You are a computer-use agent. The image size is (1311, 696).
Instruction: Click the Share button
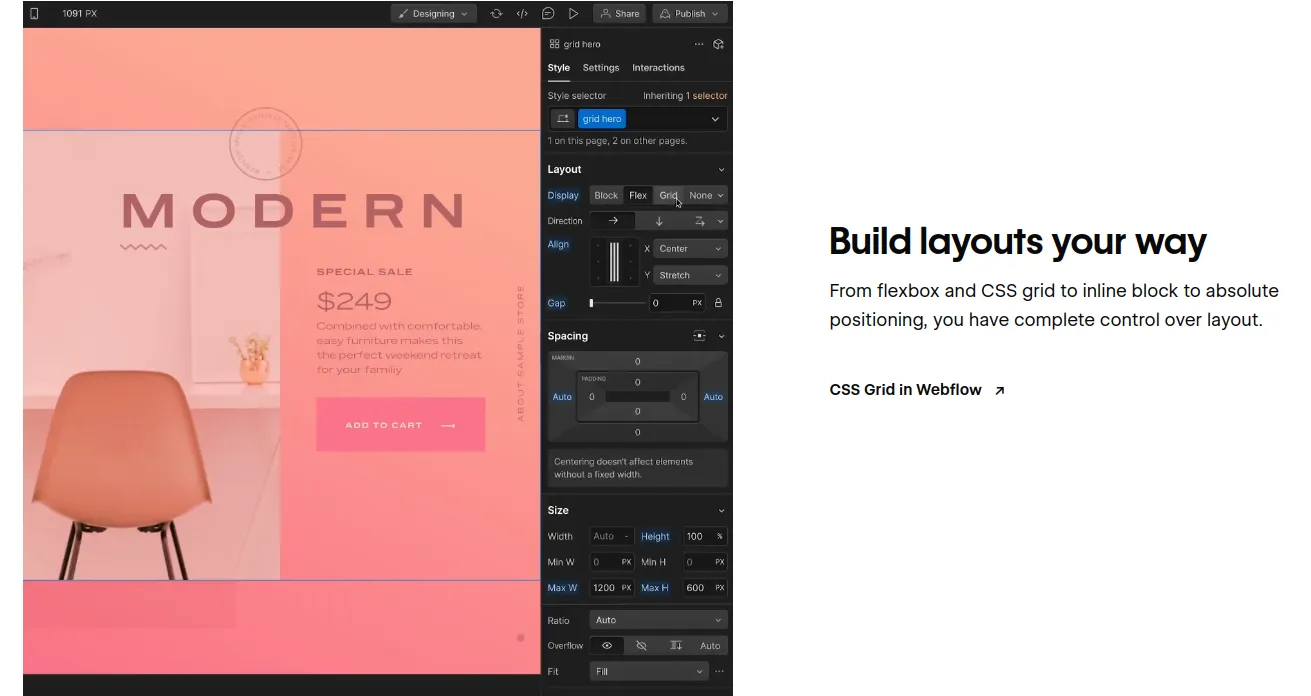(619, 14)
